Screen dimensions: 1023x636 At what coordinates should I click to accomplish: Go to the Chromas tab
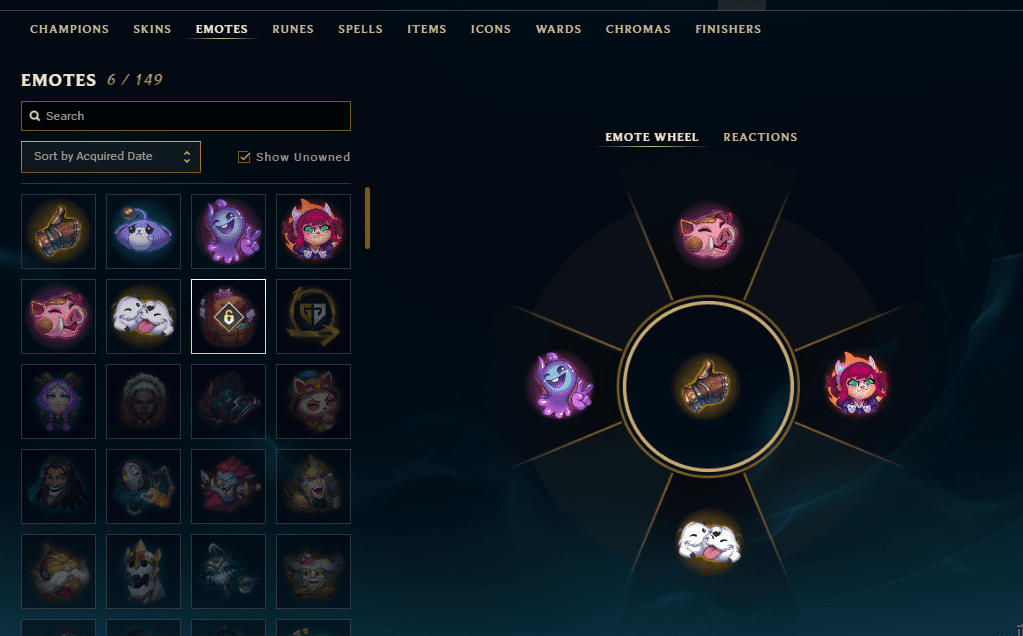click(x=638, y=29)
